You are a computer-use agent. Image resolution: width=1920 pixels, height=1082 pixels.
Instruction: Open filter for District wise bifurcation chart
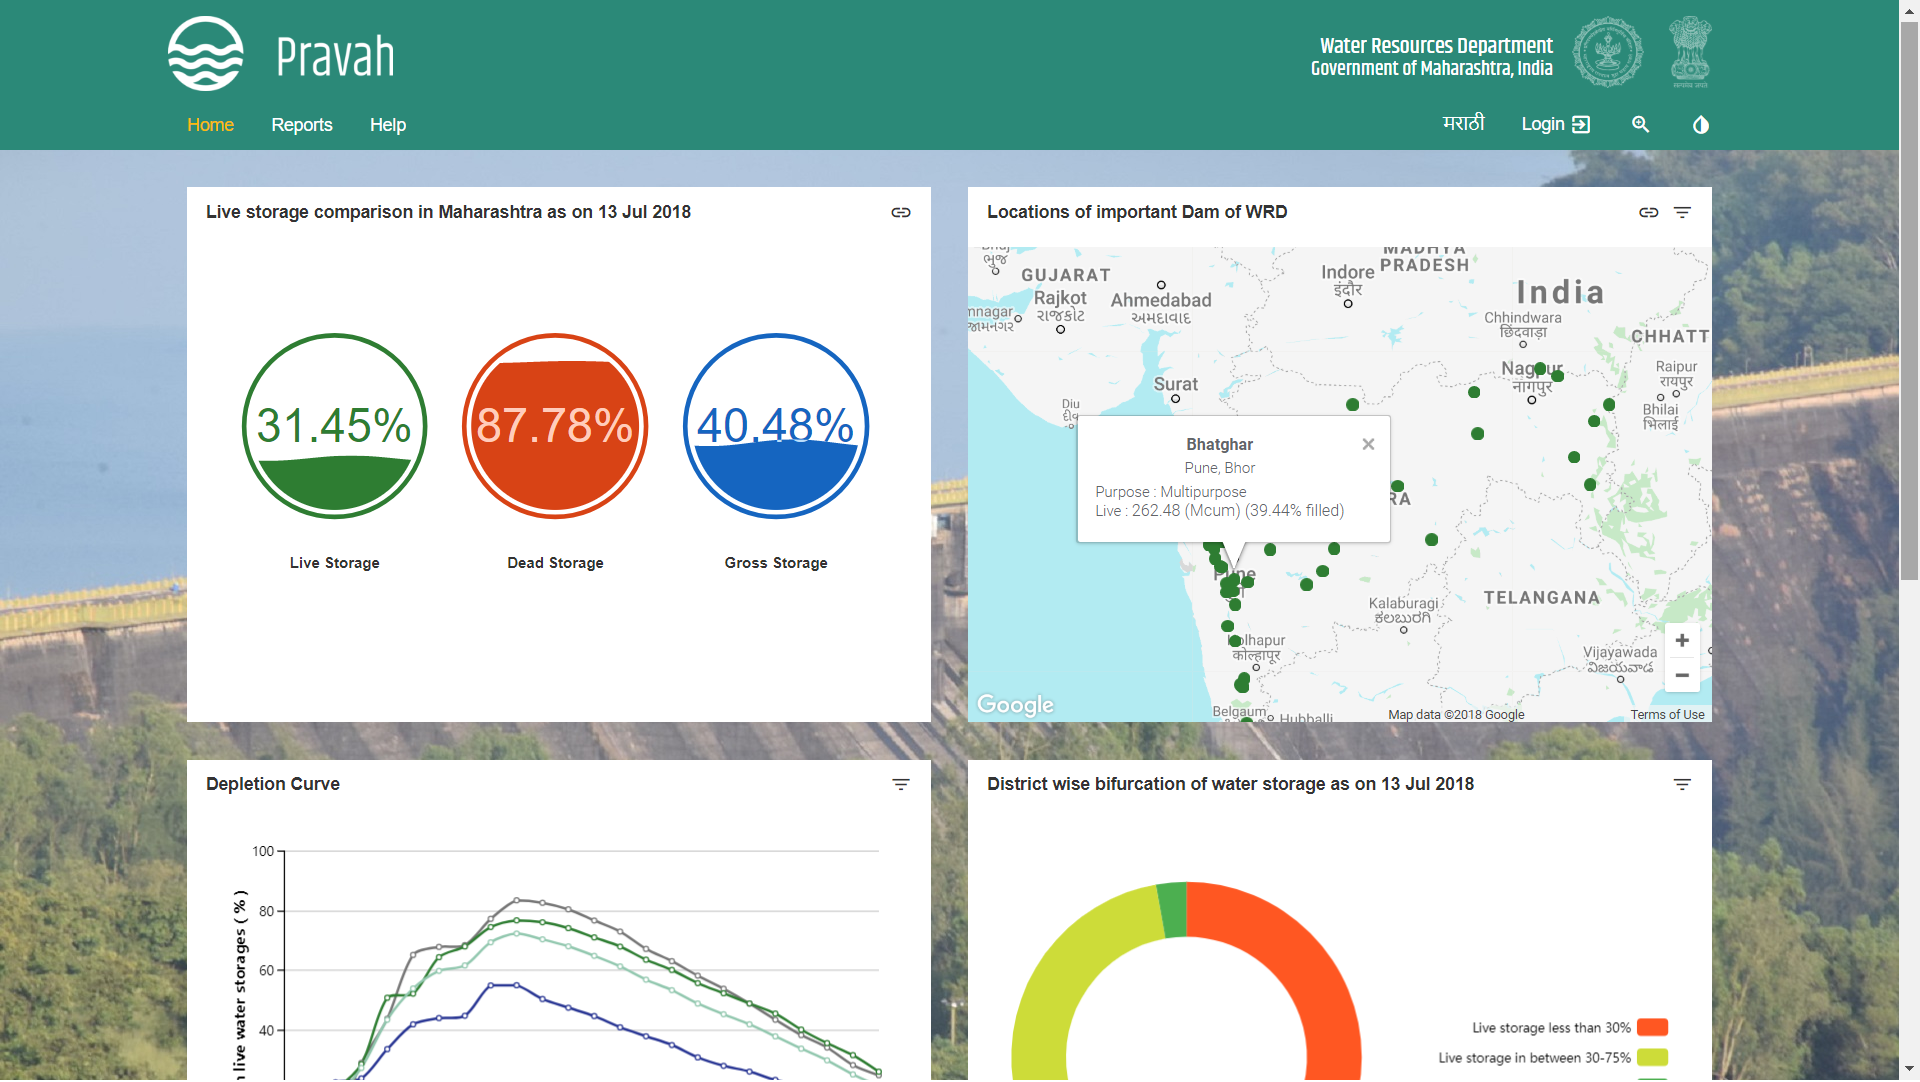pos(1682,785)
